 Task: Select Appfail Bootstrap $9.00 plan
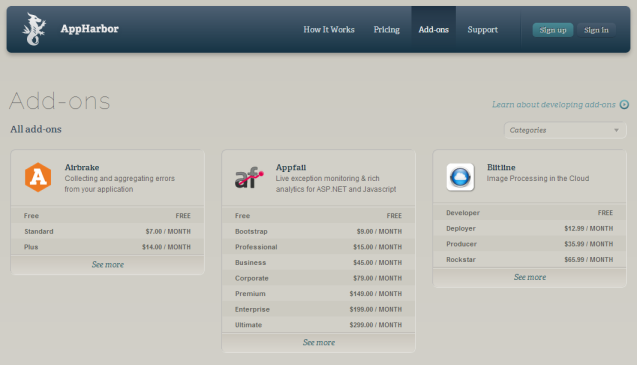319,231
